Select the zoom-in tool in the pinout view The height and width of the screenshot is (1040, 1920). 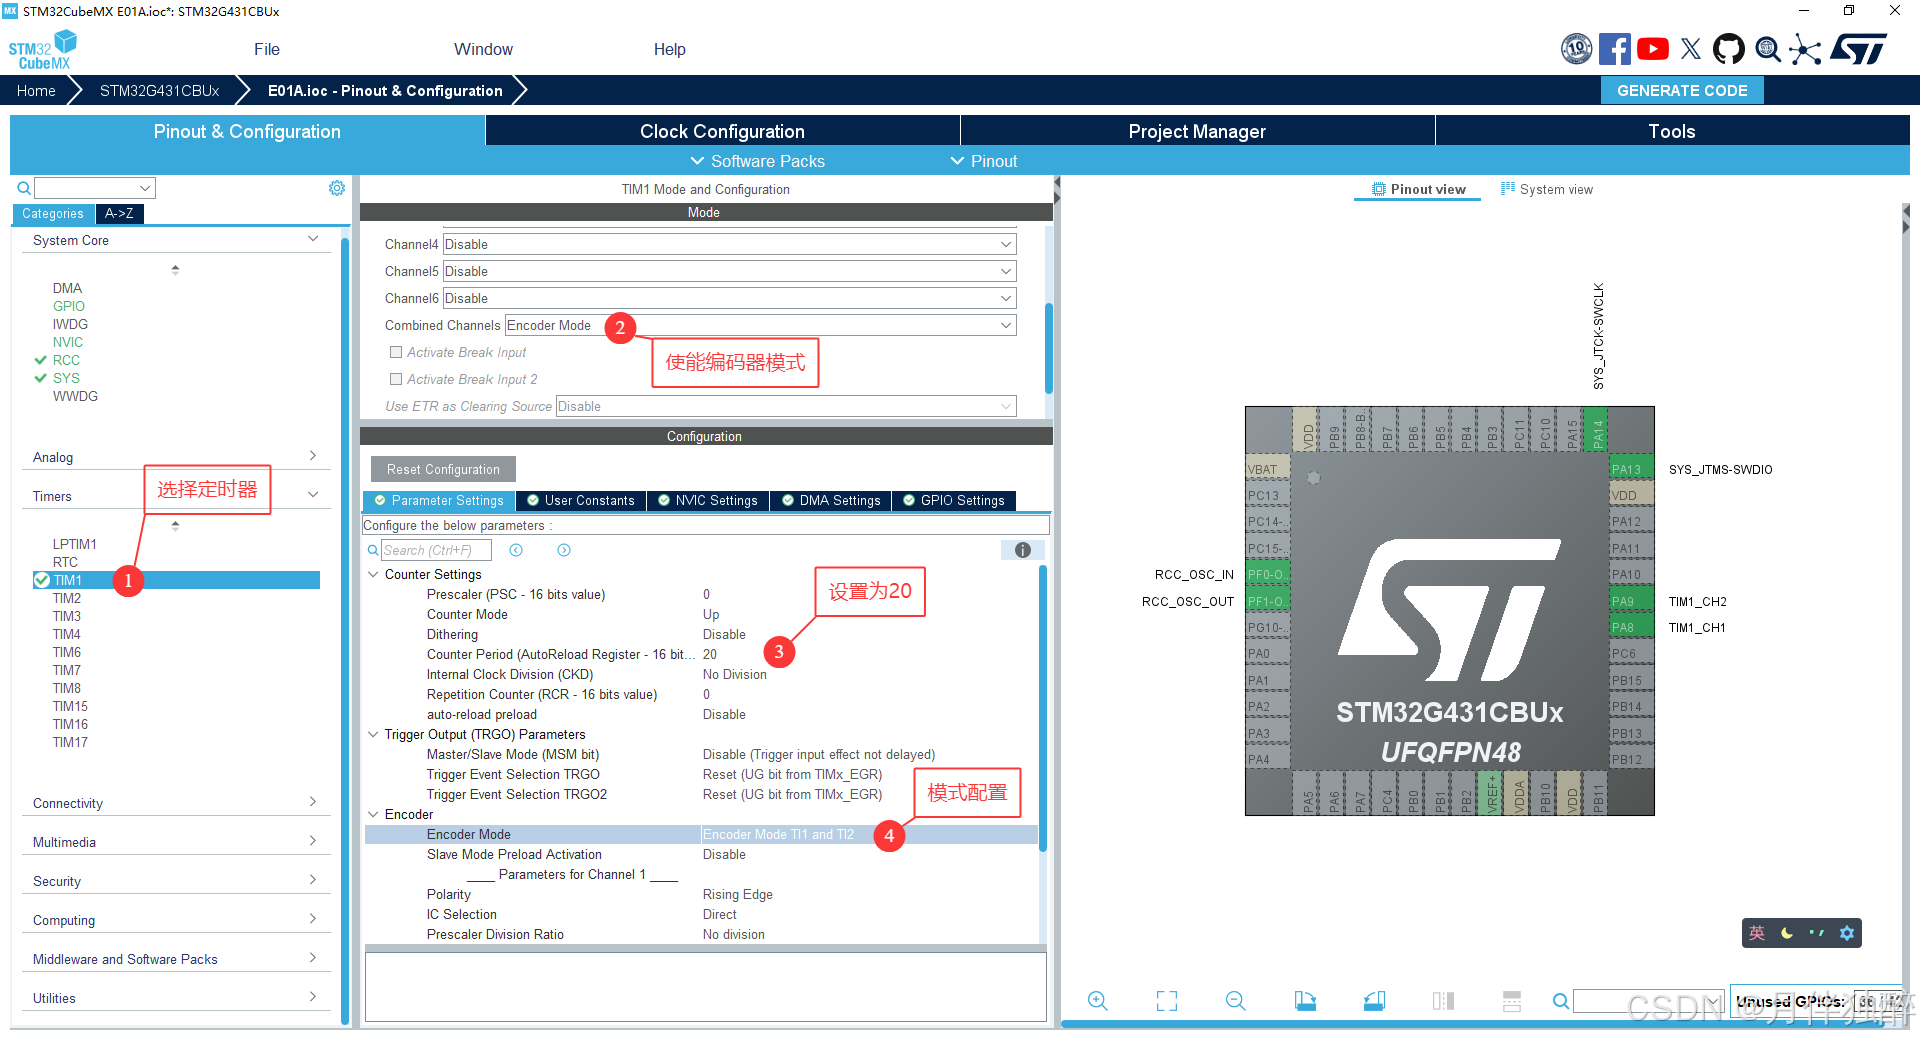click(x=1097, y=1000)
